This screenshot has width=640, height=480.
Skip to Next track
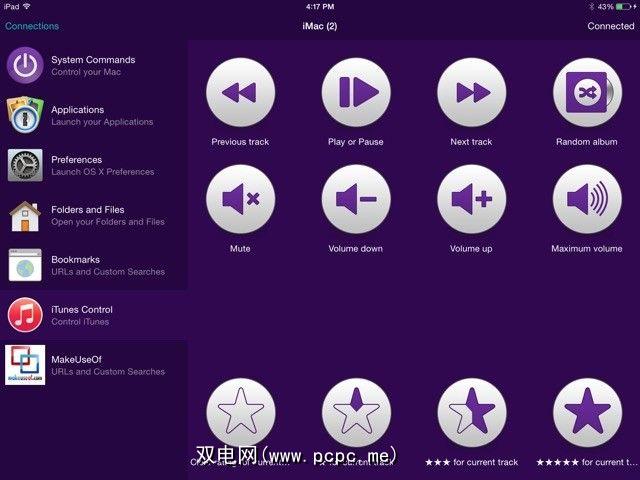[471, 92]
